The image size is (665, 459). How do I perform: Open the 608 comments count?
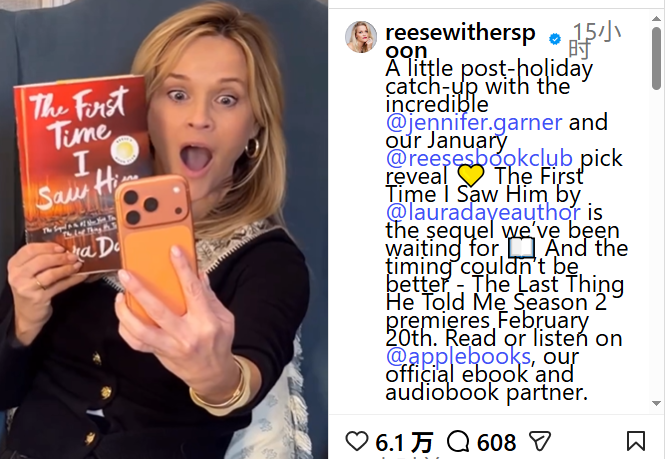point(496,442)
